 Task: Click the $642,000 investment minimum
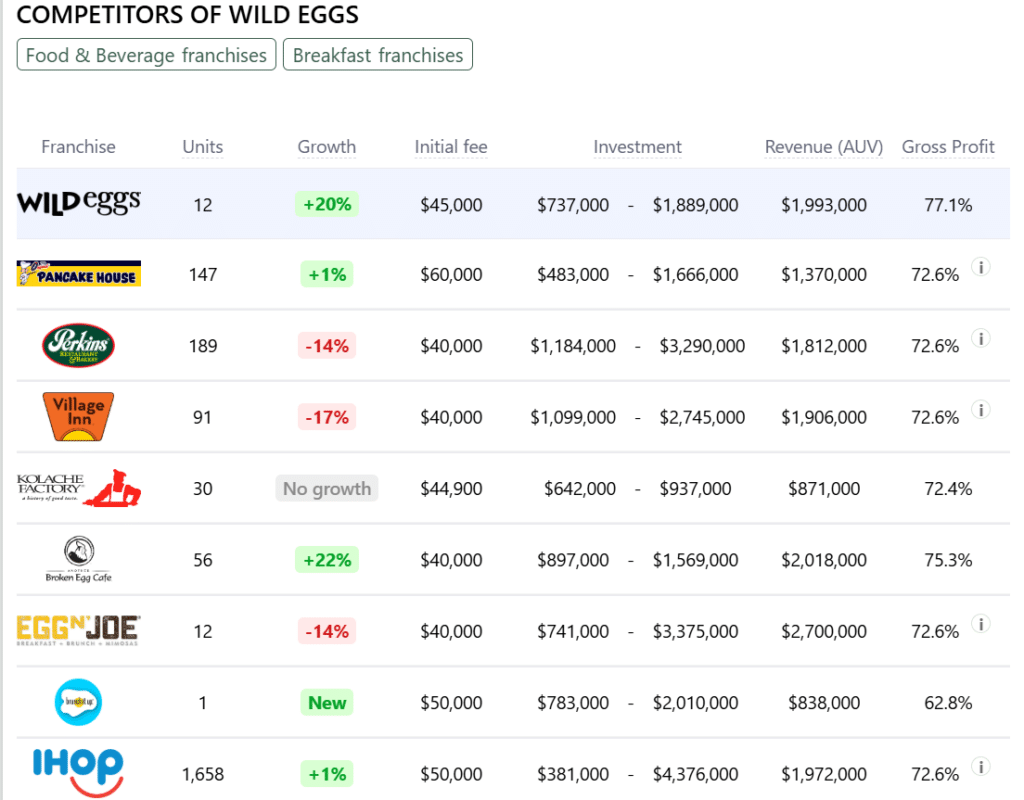click(x=580, y=488)
